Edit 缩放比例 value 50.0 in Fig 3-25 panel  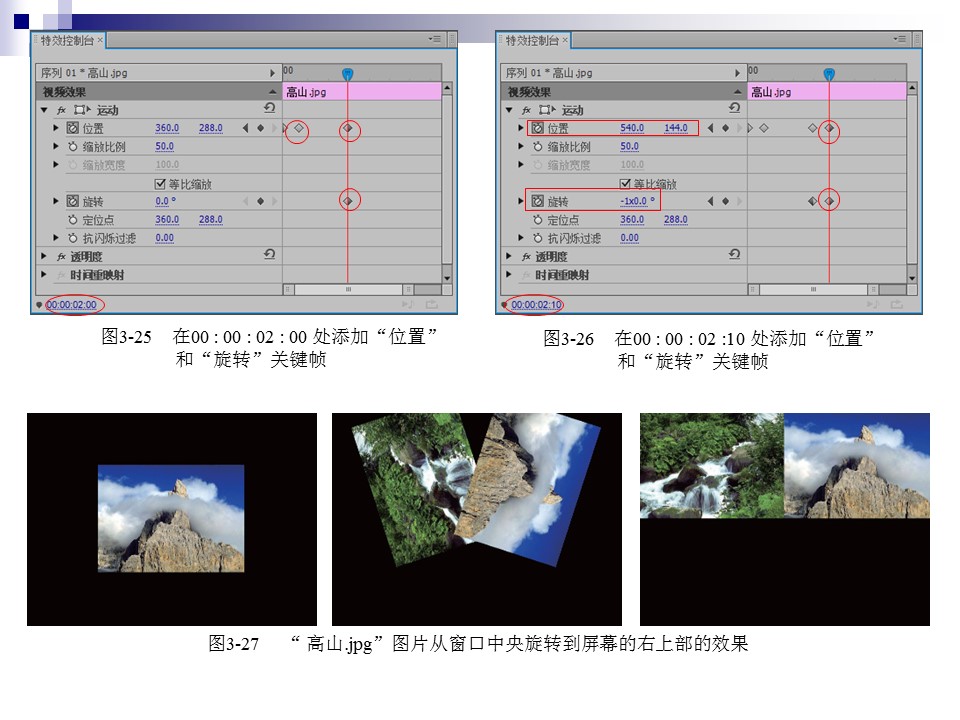164,146
